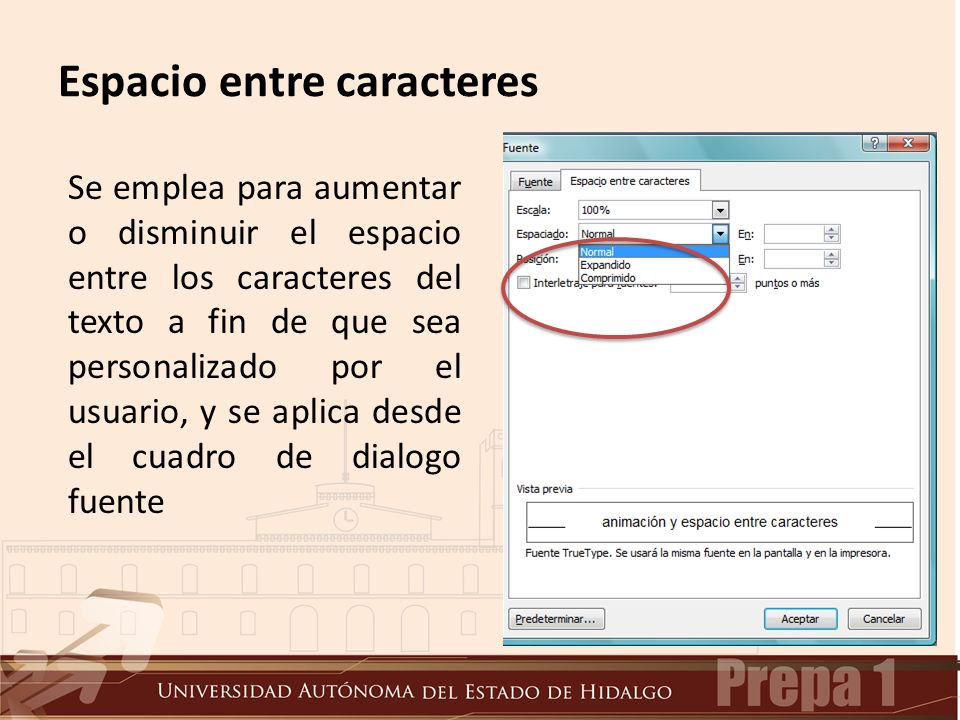The image size is (960, 720).
Task: Choose Comprimido in the Espaciado list
Action: pos(653,277)
